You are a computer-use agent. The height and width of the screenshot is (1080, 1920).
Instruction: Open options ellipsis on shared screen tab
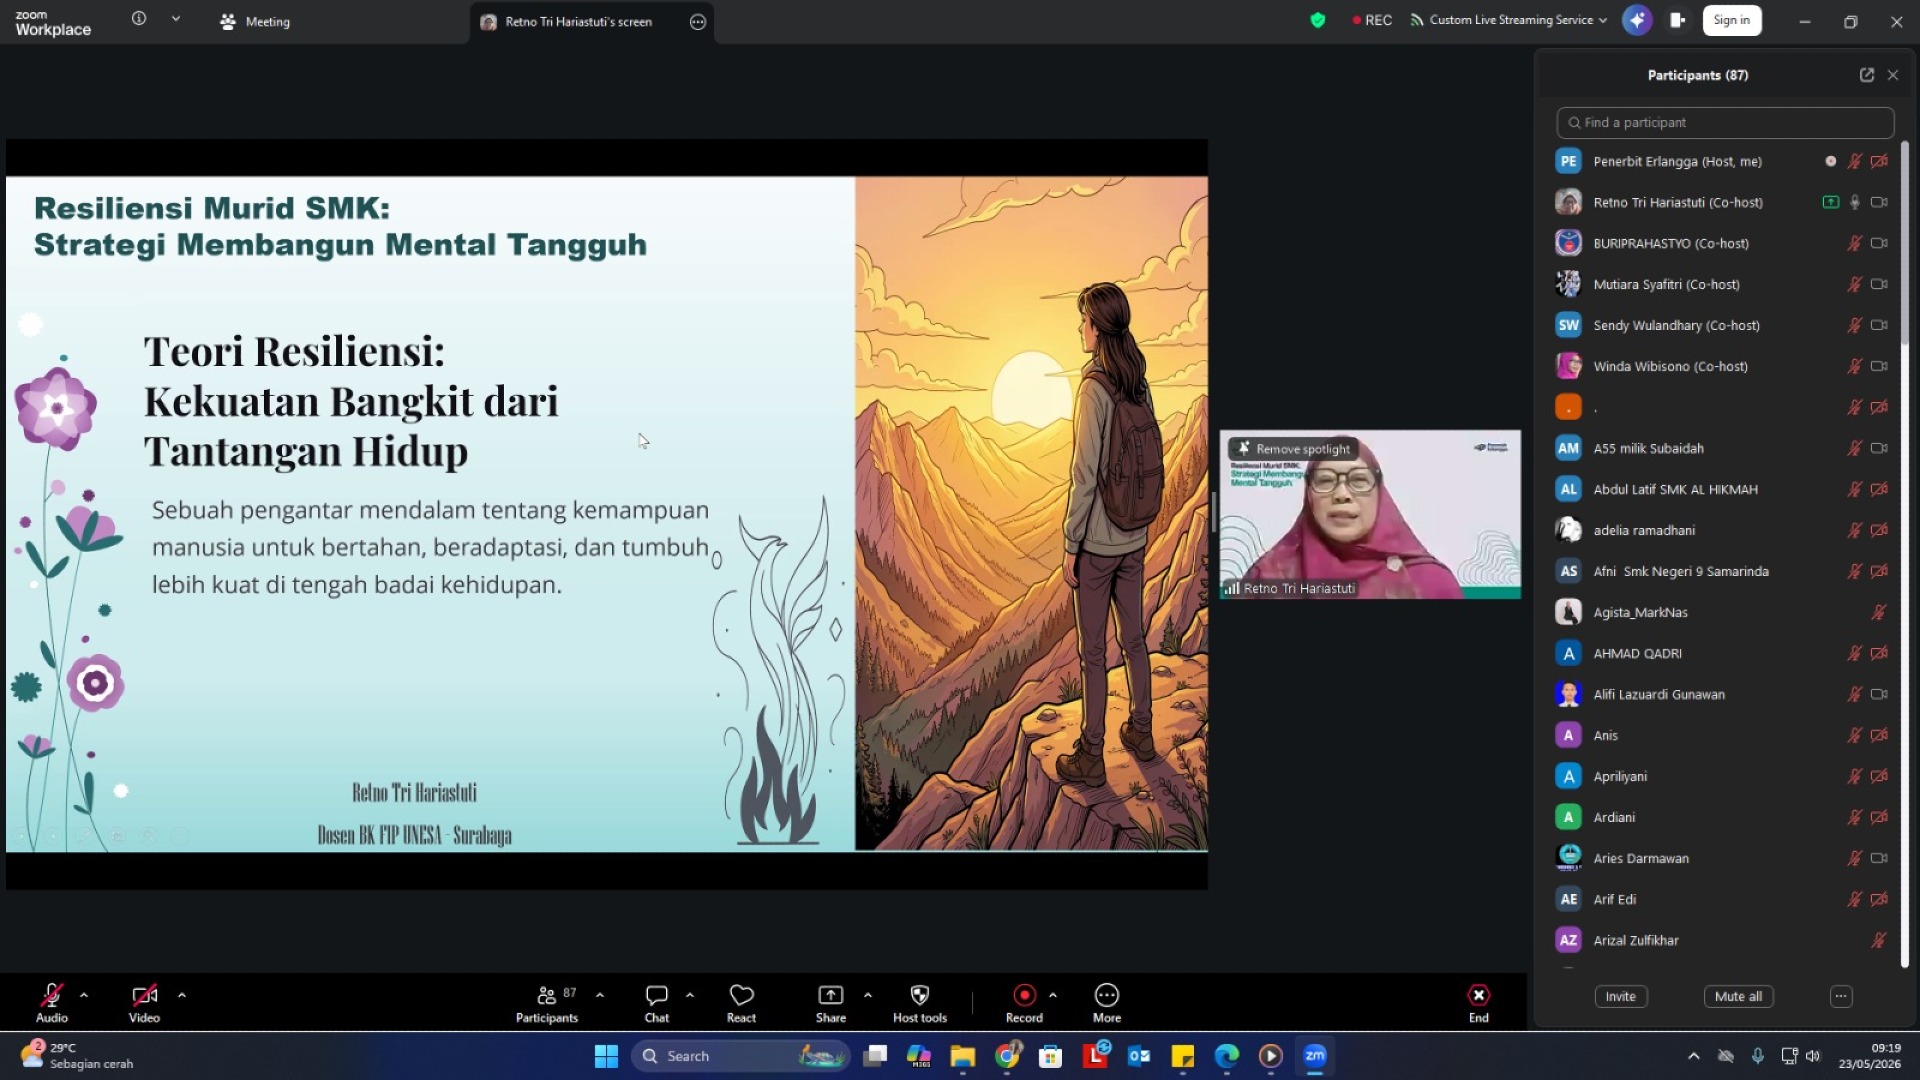698,22
